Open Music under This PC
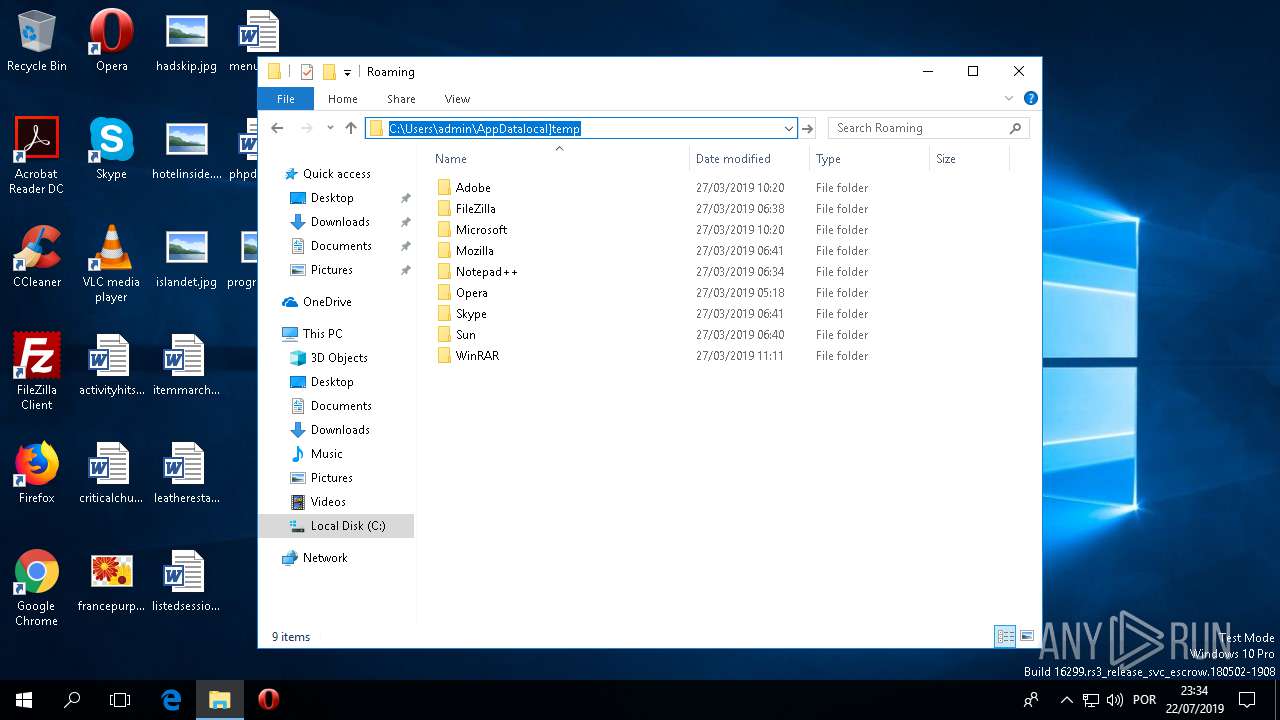The height and width of the screenshot is (720, 1280). coord(316,454)
